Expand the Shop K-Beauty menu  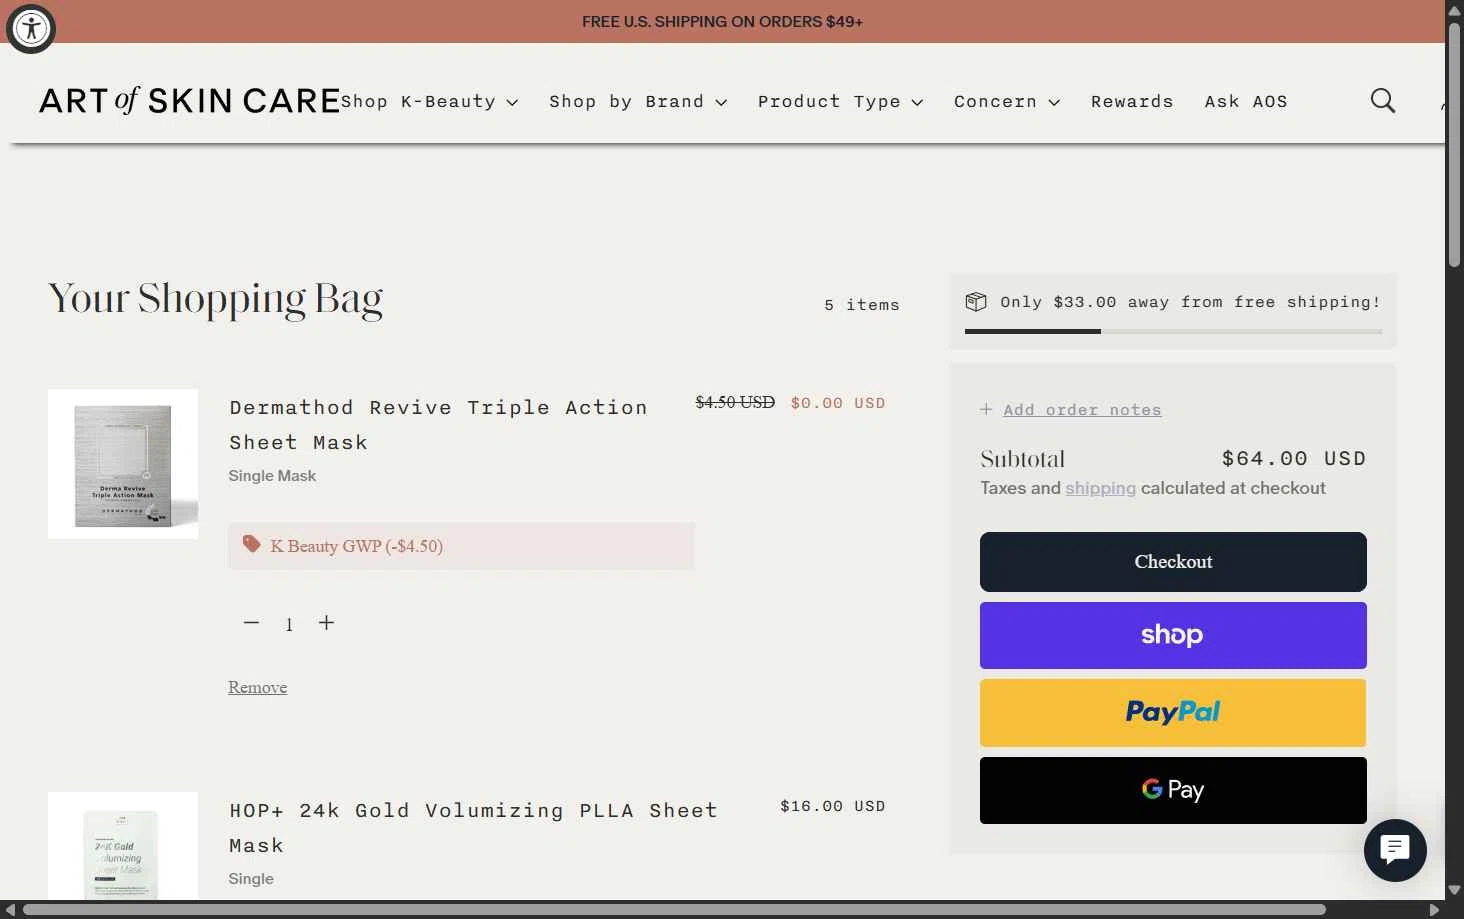pos(430,102)
